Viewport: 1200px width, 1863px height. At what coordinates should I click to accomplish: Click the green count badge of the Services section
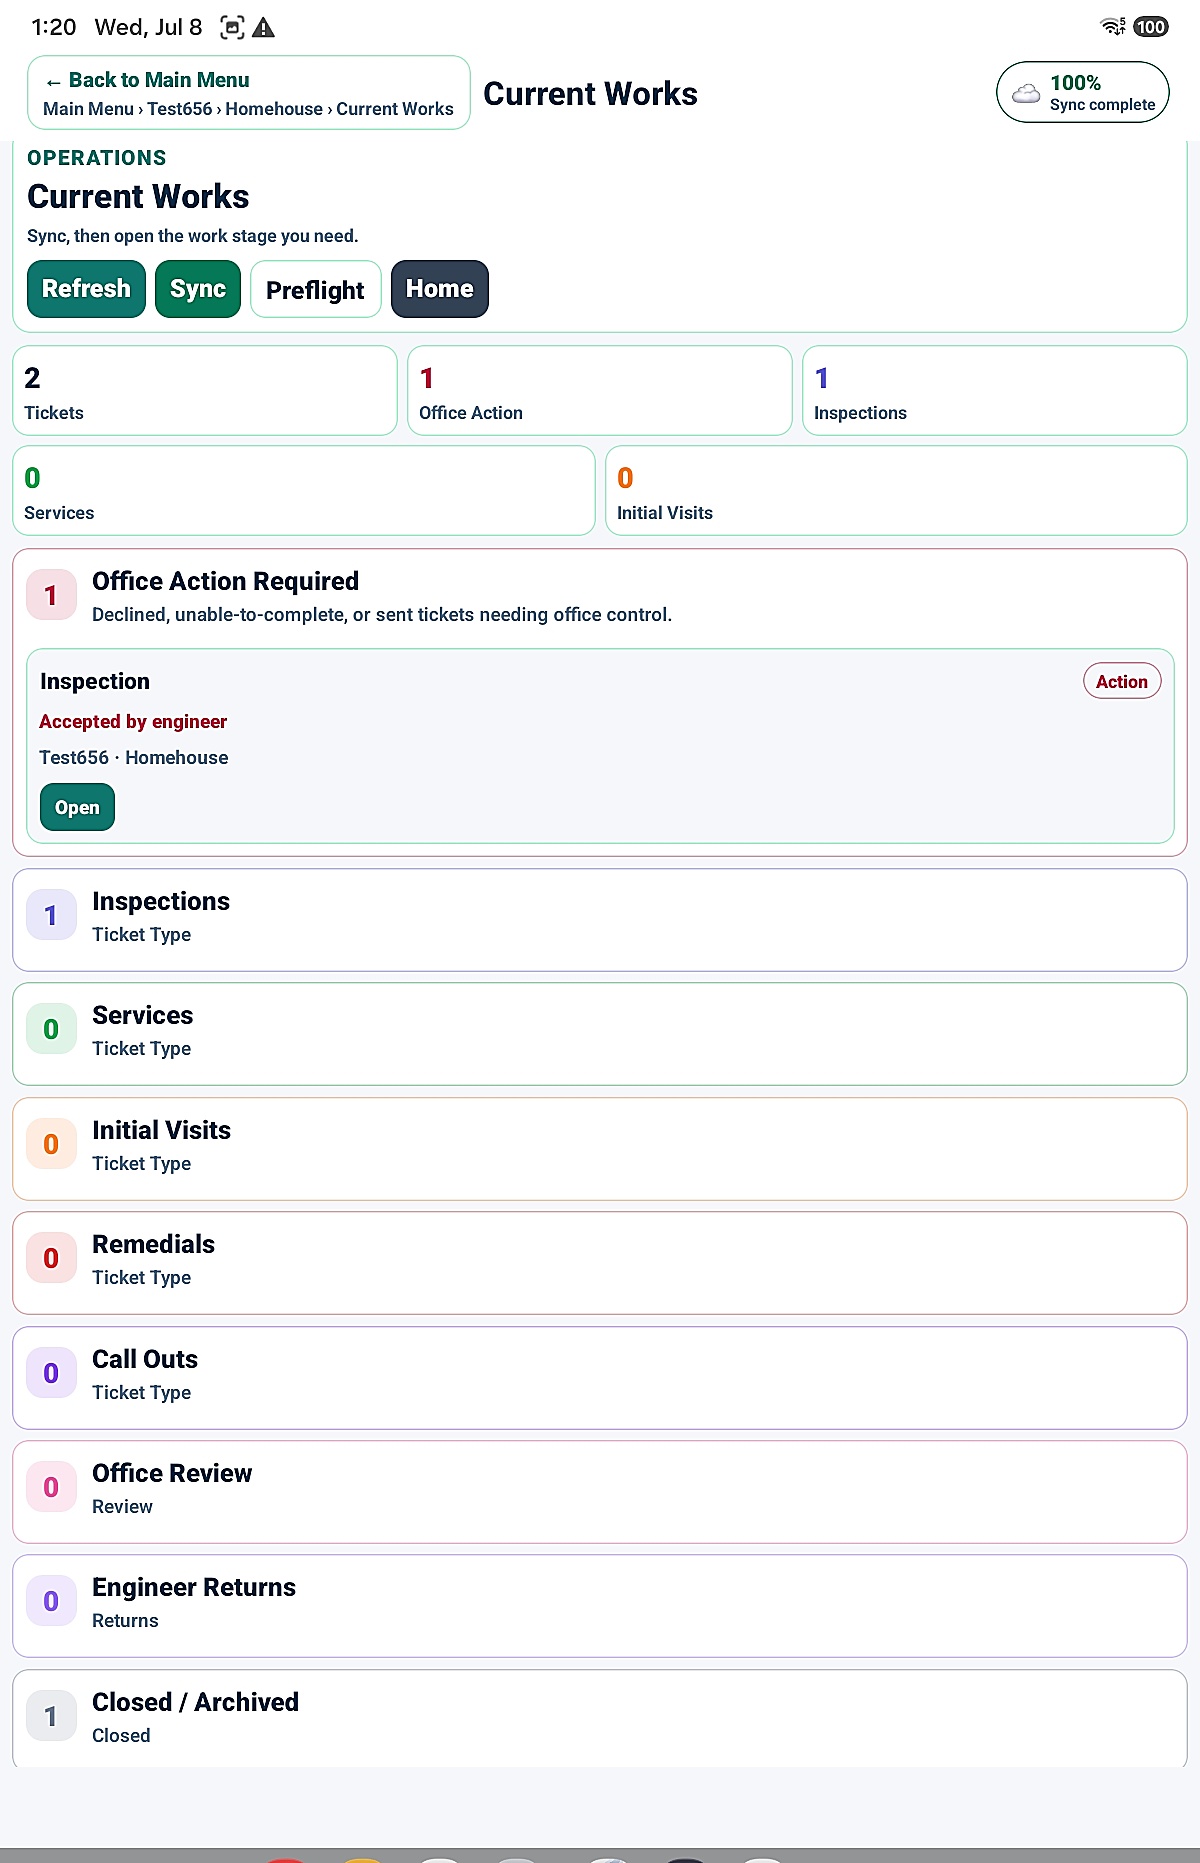click(51, 1029)
